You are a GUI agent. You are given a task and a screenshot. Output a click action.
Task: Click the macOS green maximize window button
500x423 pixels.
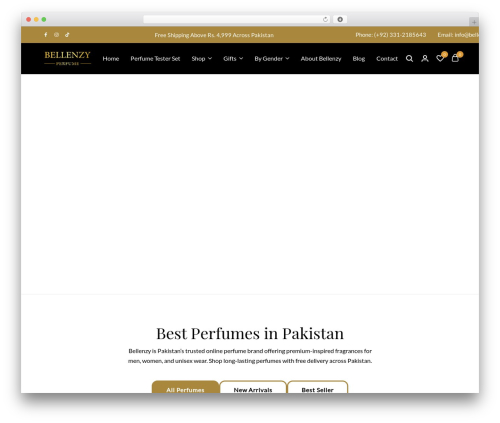point(44,19)
